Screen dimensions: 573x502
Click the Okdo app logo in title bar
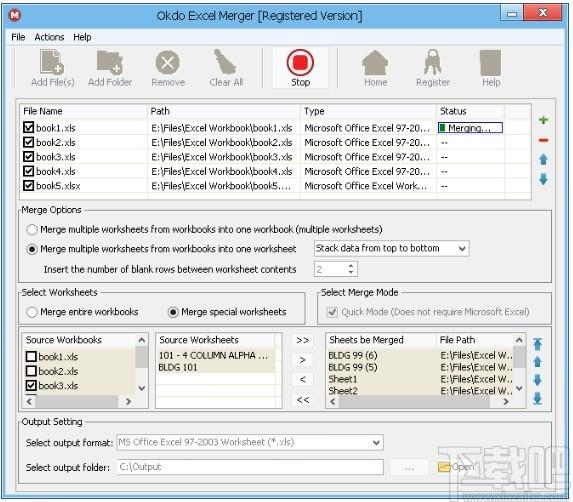[15, 15]
